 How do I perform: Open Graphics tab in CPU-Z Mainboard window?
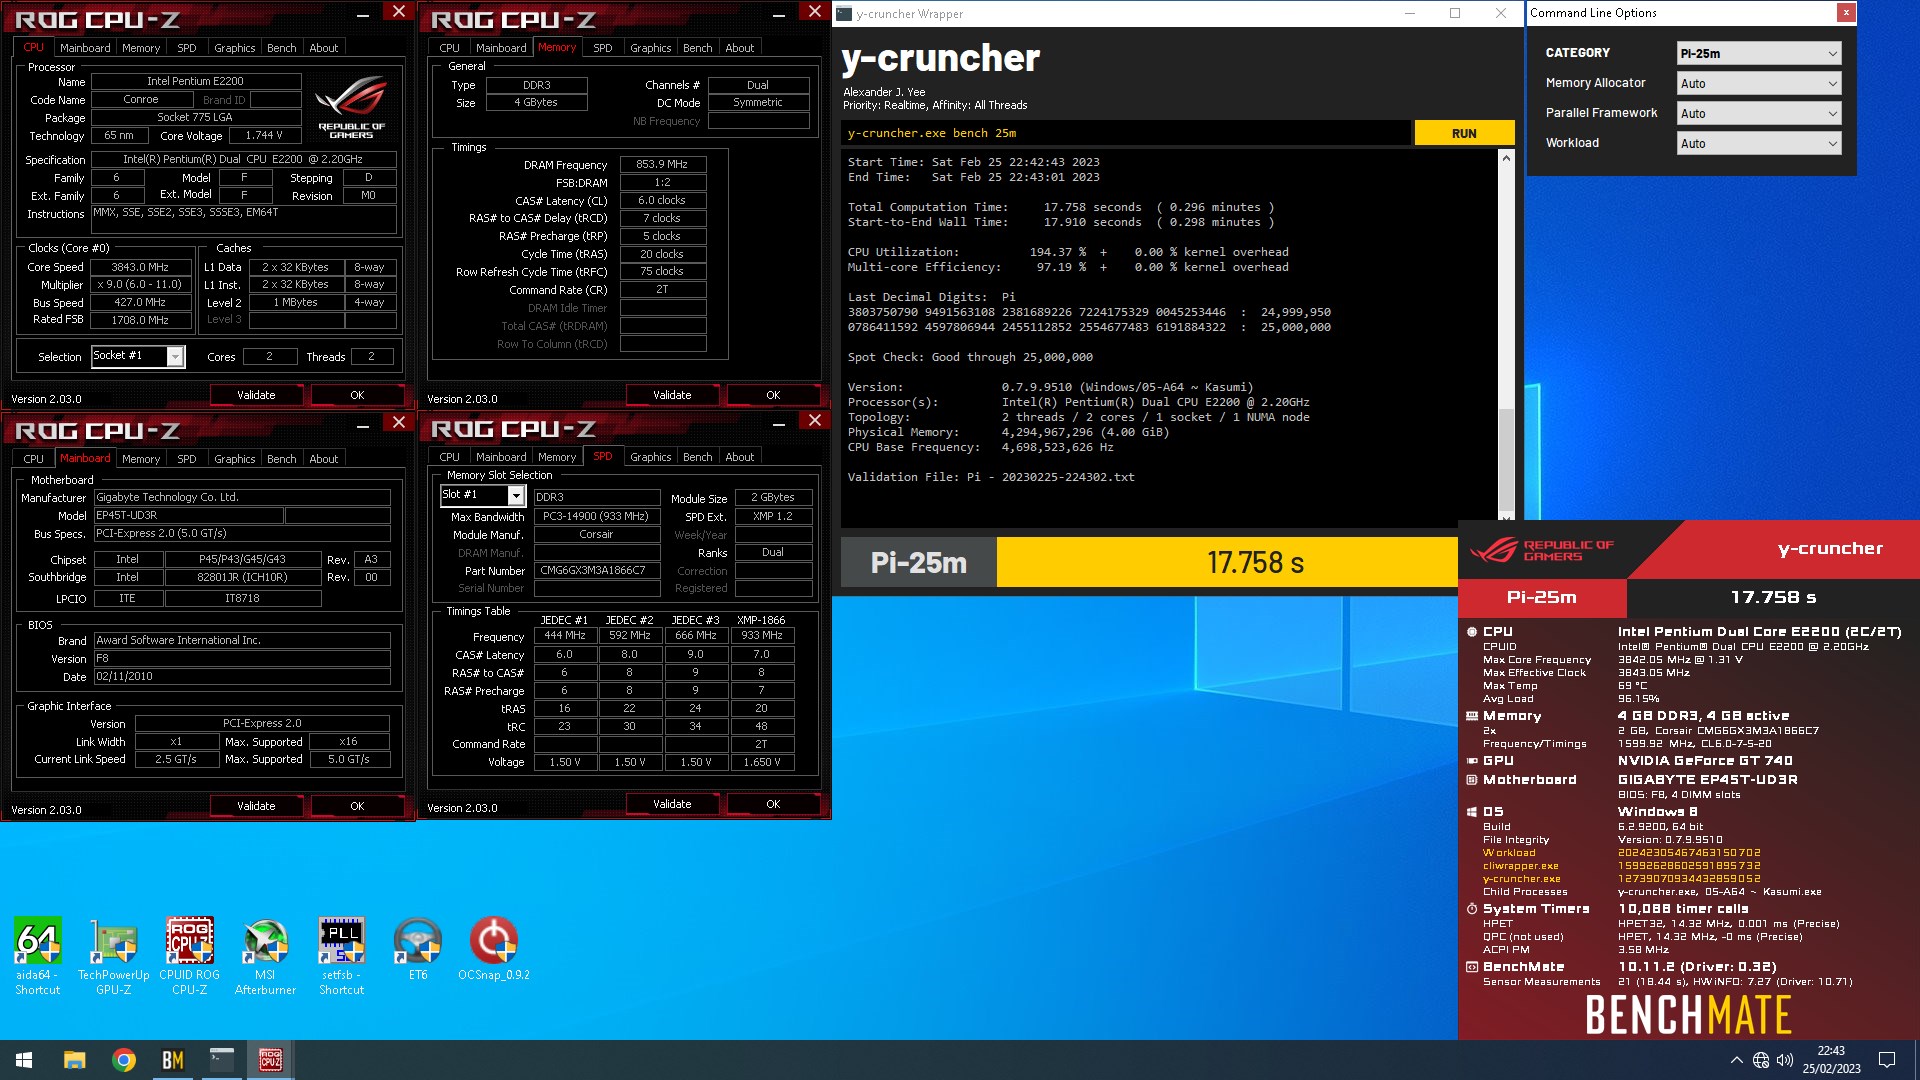coord(235,459)
